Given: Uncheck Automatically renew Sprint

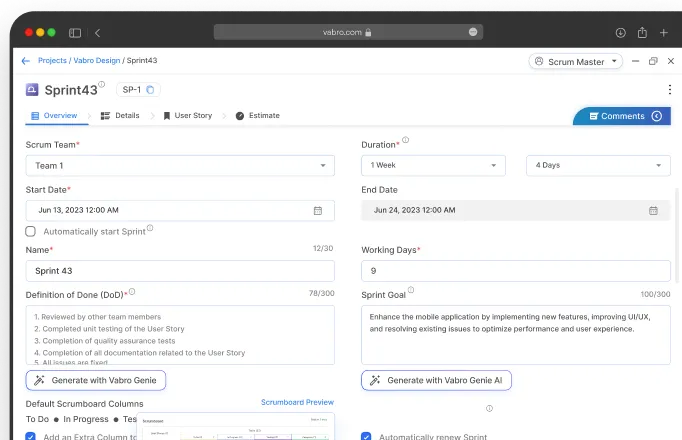Looking at the screenshot, I should pyautogui.click(x=366, y=436).
